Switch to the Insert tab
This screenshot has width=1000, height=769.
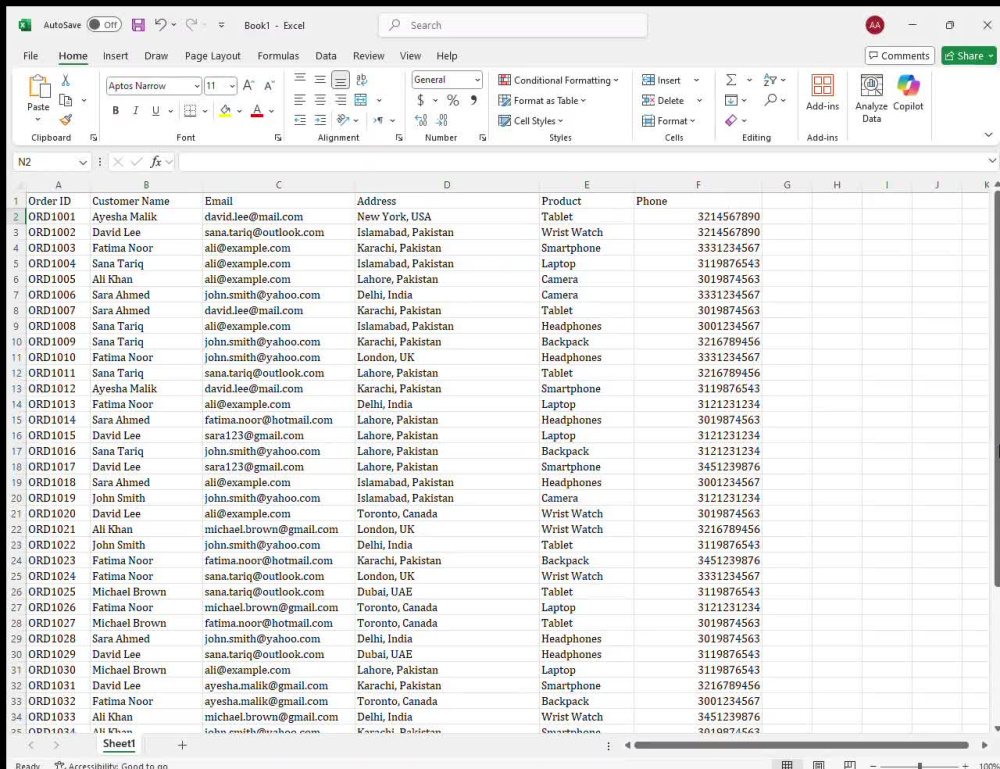pos(115,55)
